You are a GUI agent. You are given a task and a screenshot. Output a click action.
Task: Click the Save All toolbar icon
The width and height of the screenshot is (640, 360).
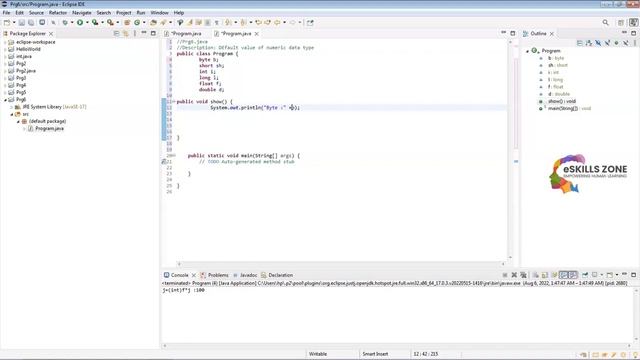point(31,23)
